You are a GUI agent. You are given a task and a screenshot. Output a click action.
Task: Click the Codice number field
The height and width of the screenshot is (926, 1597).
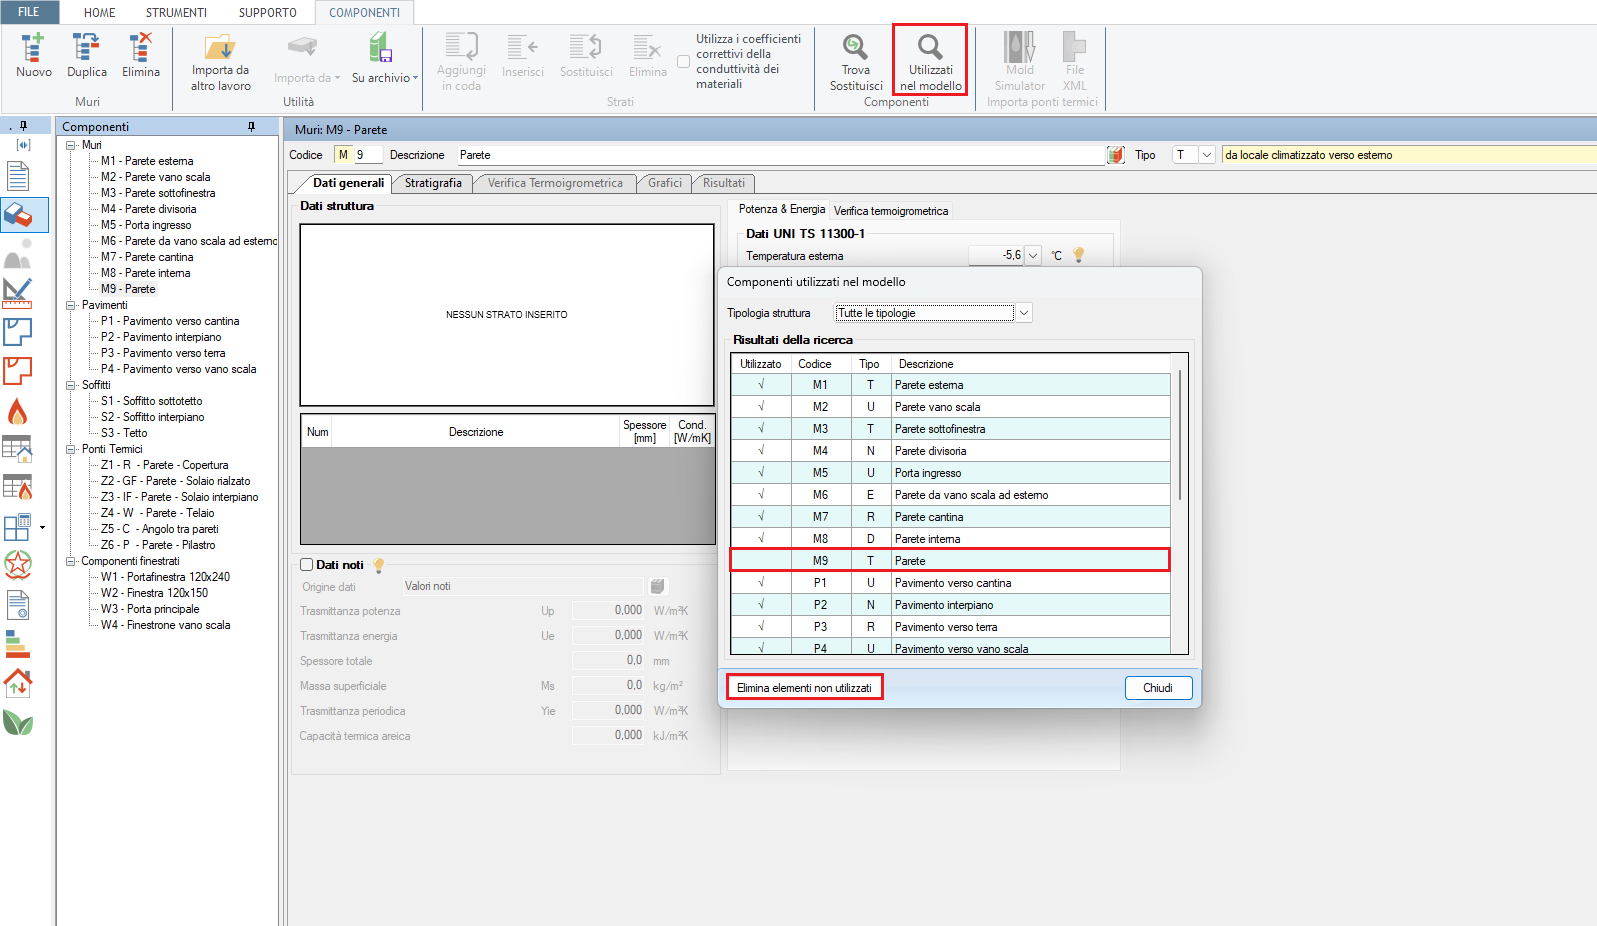point(368,155)
